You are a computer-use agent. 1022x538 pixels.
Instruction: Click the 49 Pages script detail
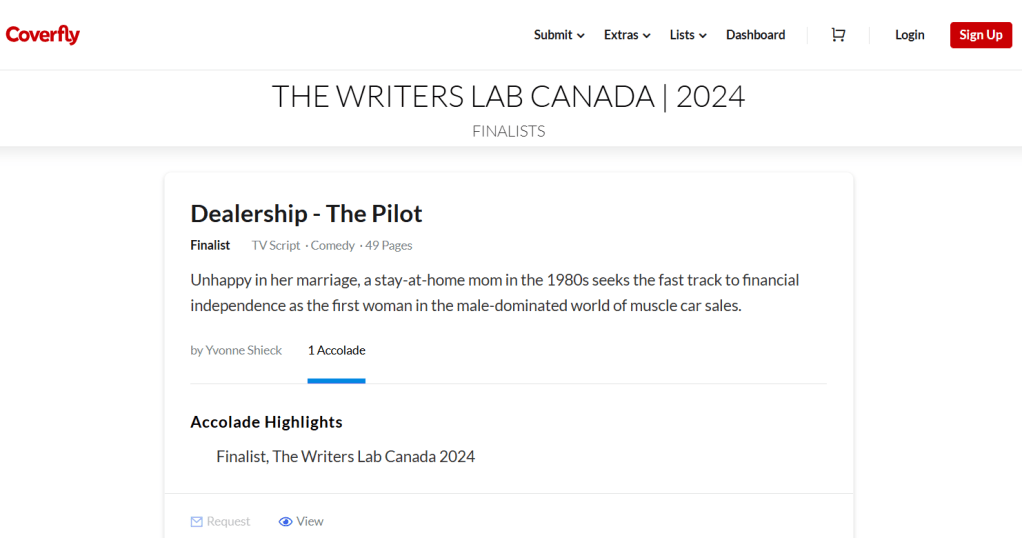389,246
